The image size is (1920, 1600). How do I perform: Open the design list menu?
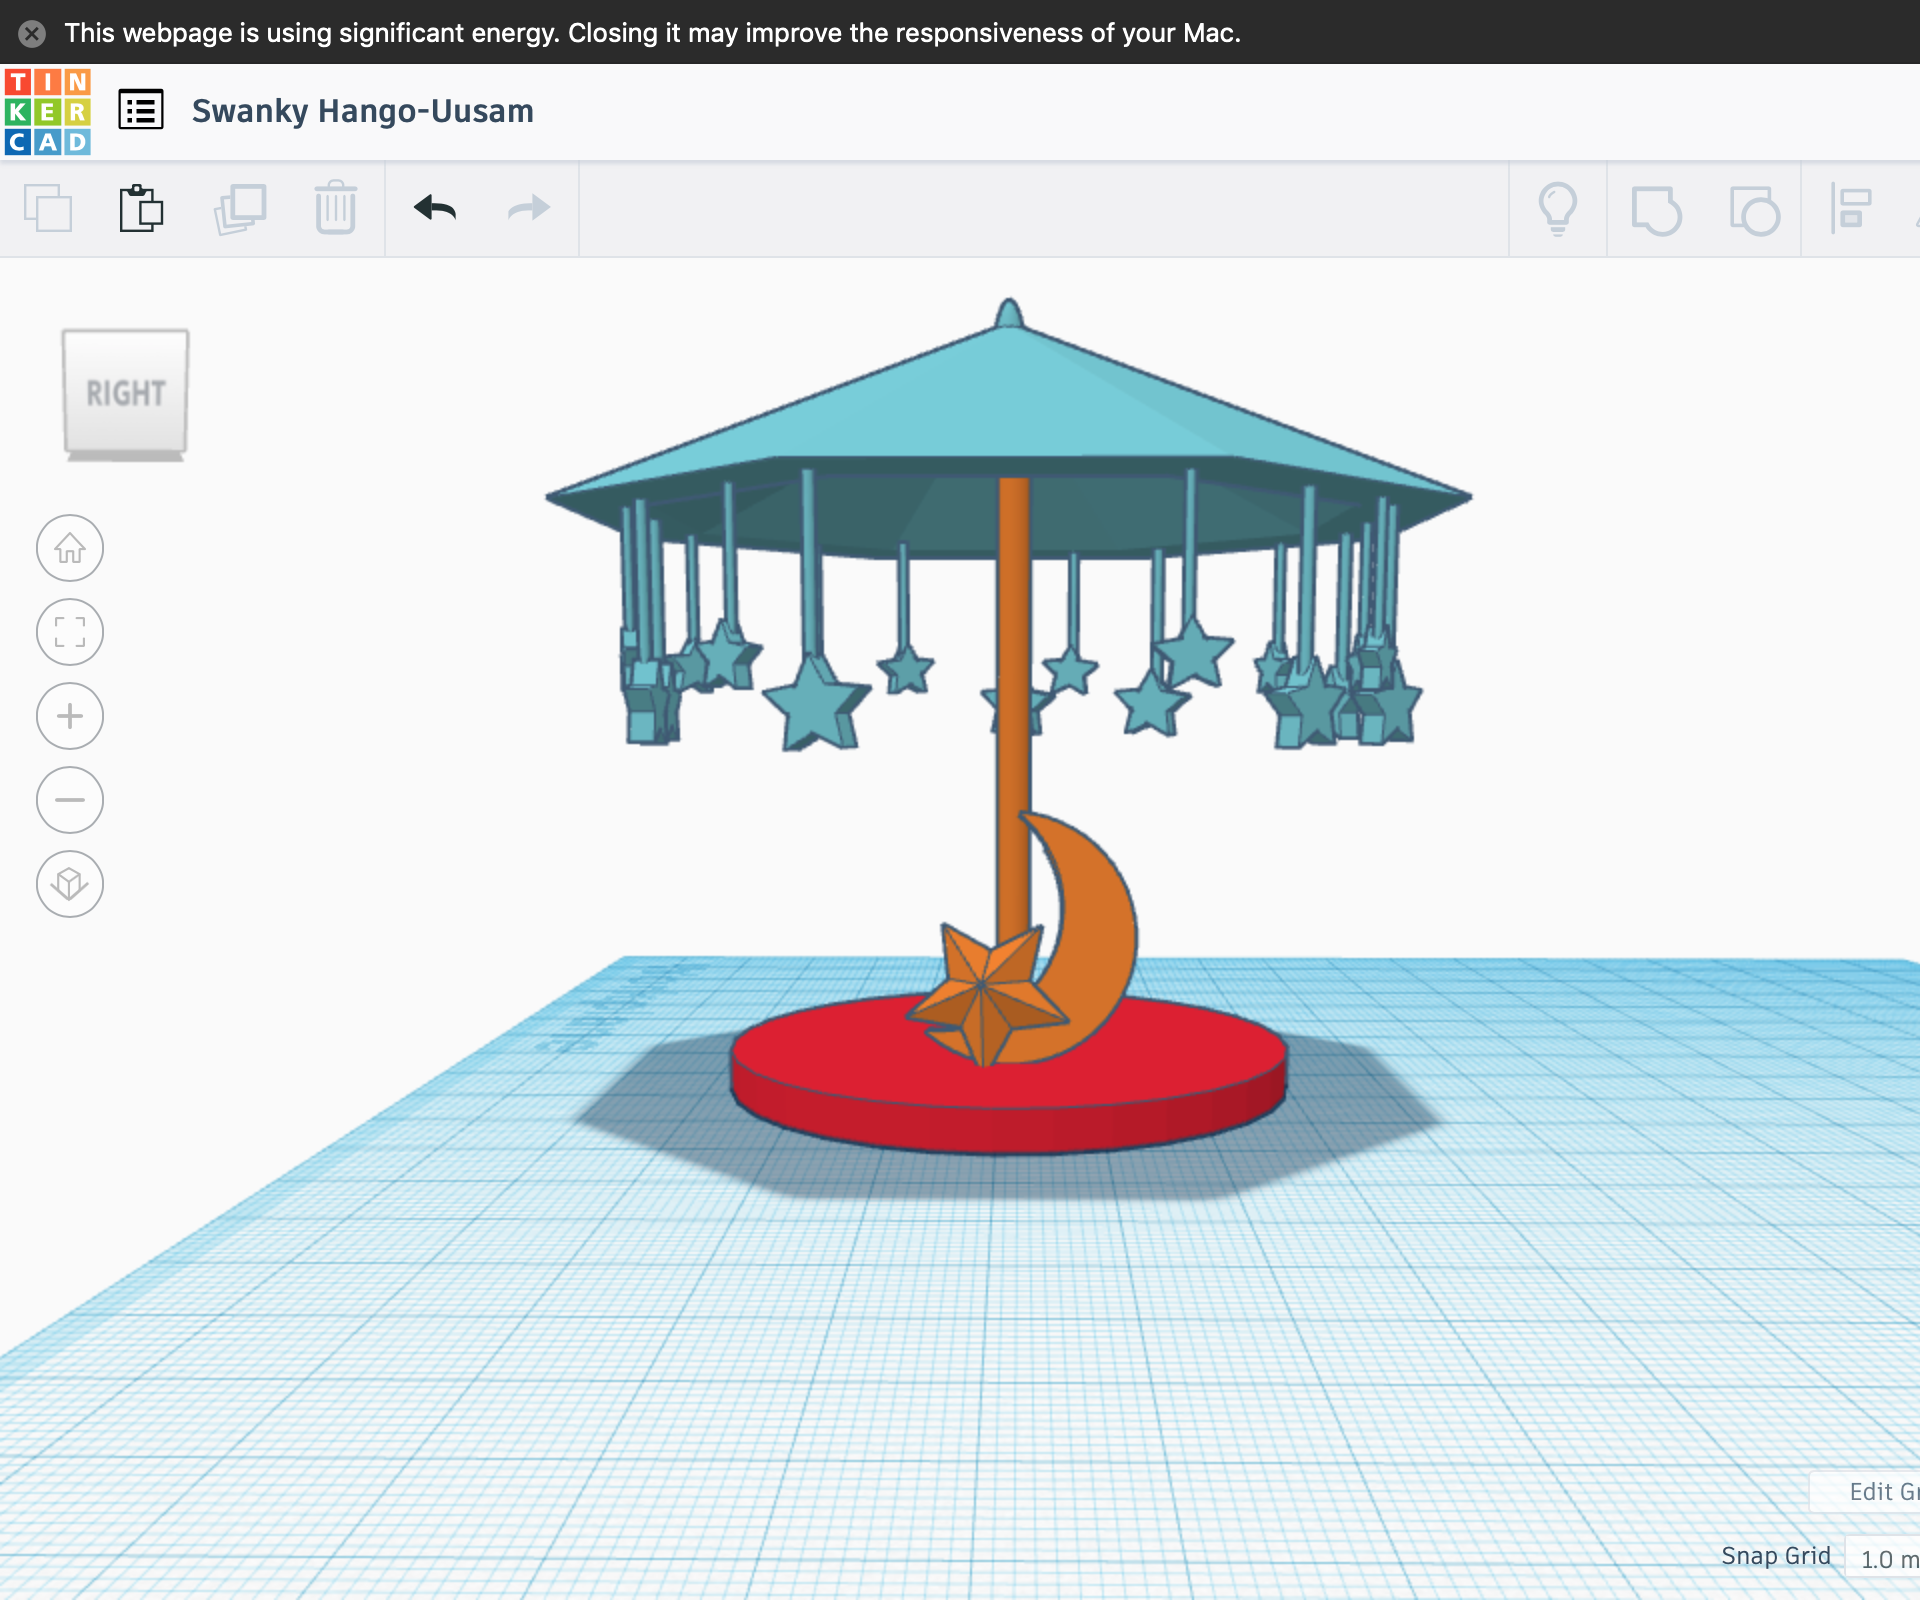[x=140, y=110]
